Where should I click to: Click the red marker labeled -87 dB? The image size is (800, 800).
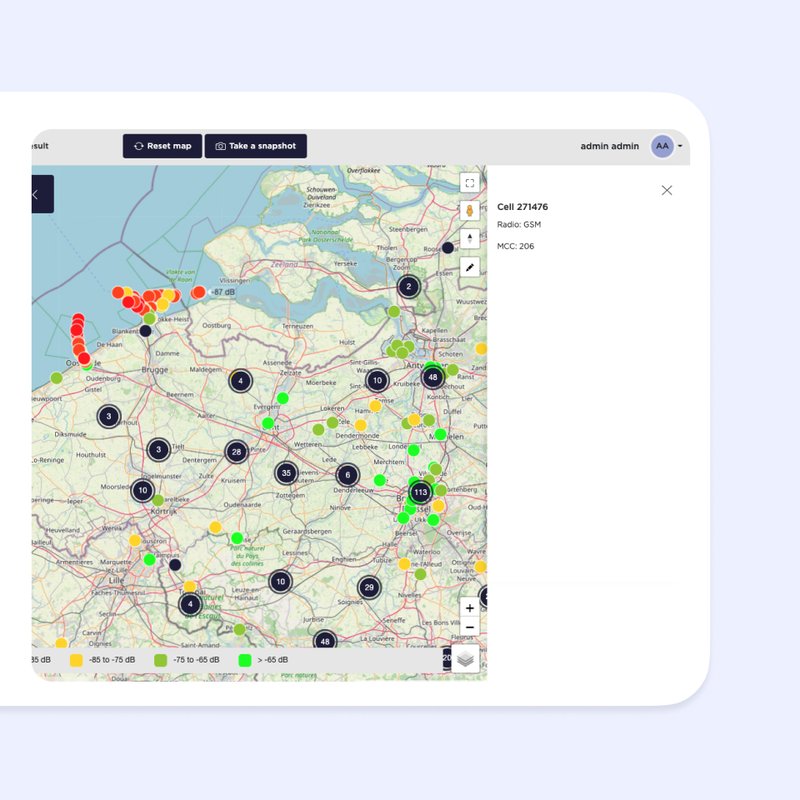pyautogui.click(x=198, y=292)
